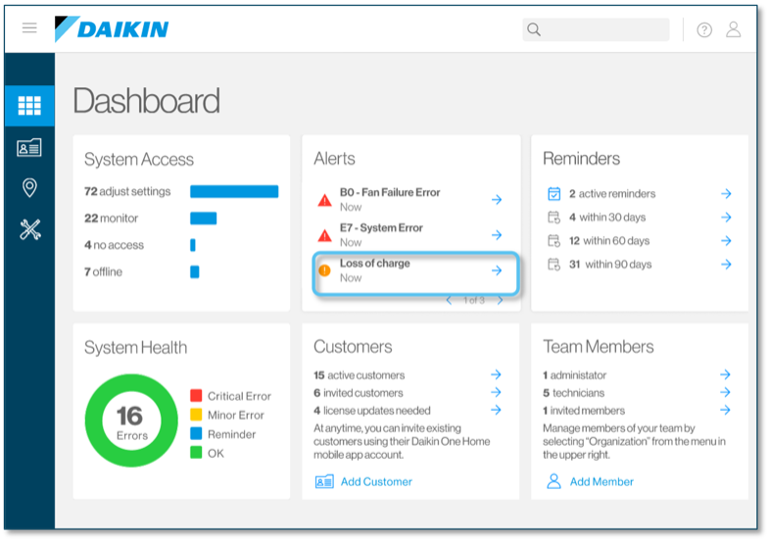Select the B0 - Fan Failure Error text
This screenshot has height=546, width=770.
(x=390, y=192)
